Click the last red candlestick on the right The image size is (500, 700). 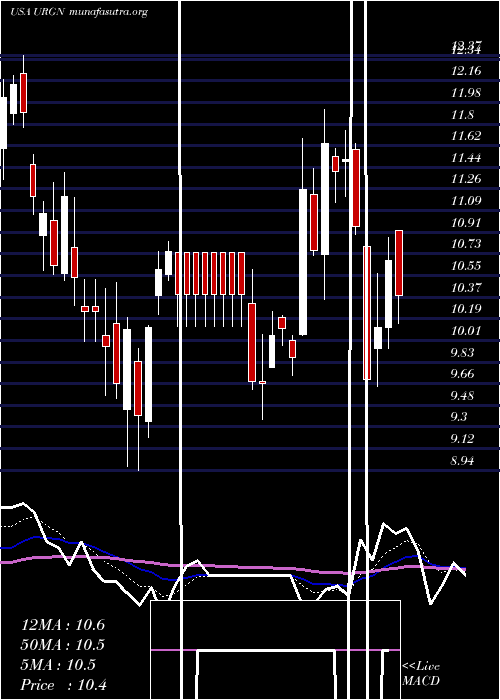(399, 263)
